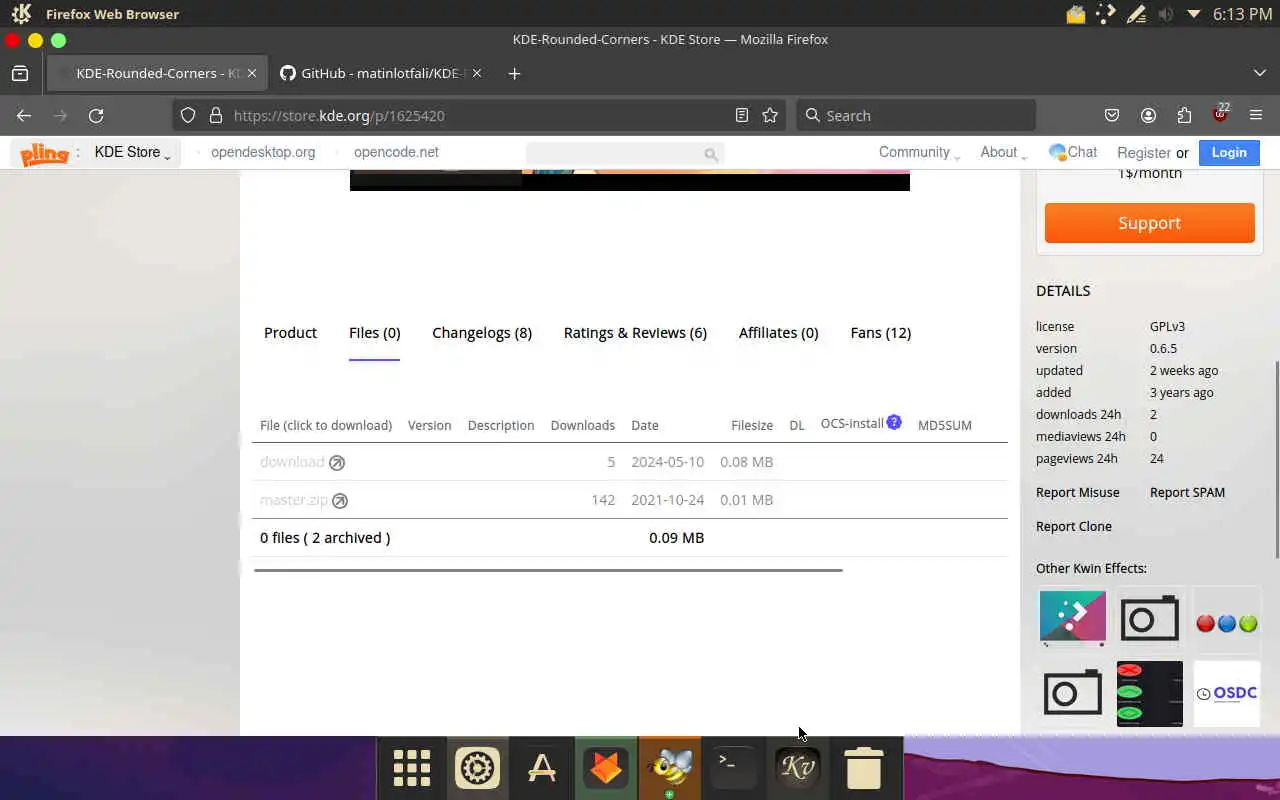Open the Kvantum app in dock
This screenshot has height=800, width=1280.
[x=798, y=768]
